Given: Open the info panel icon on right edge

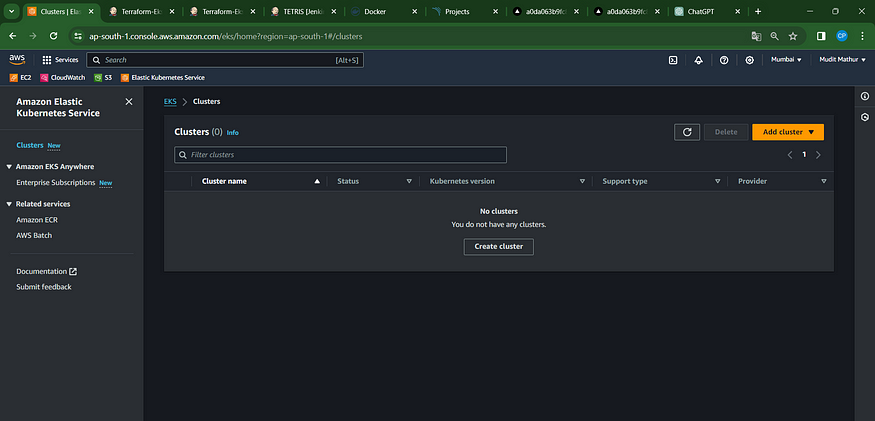Looking at the screenshot, I should tap(864, 97).
